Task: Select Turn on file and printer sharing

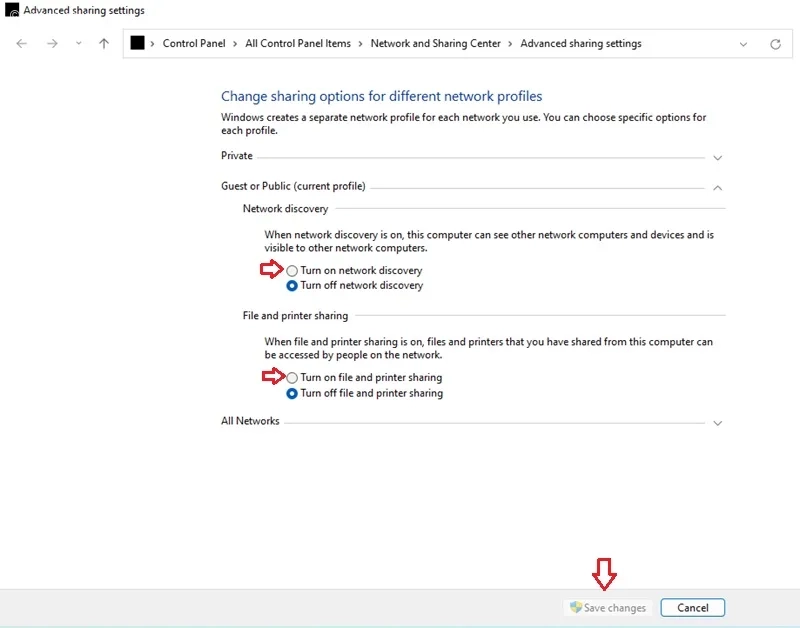Action: pyautogui.click(x=292, y=378)
